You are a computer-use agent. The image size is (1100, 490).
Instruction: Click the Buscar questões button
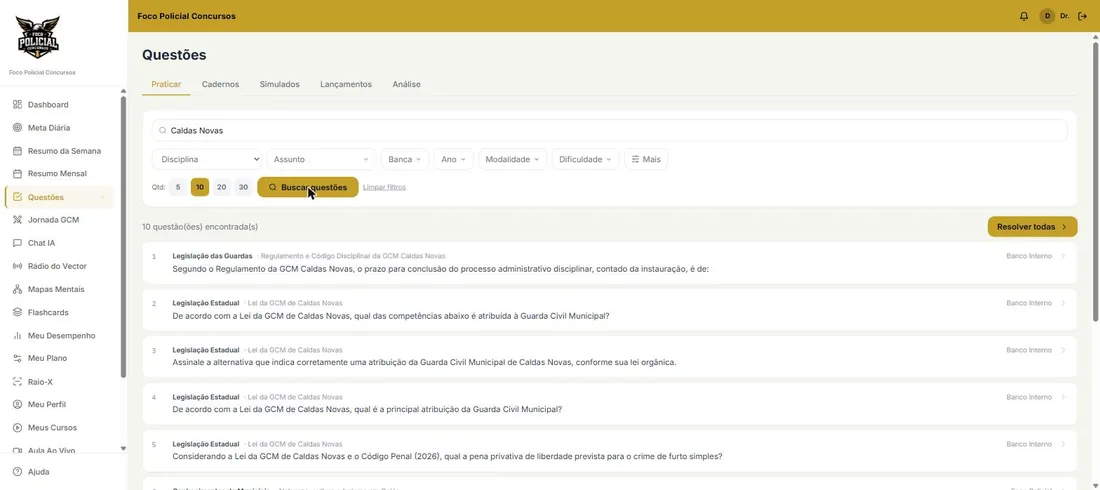coord(308,187)
